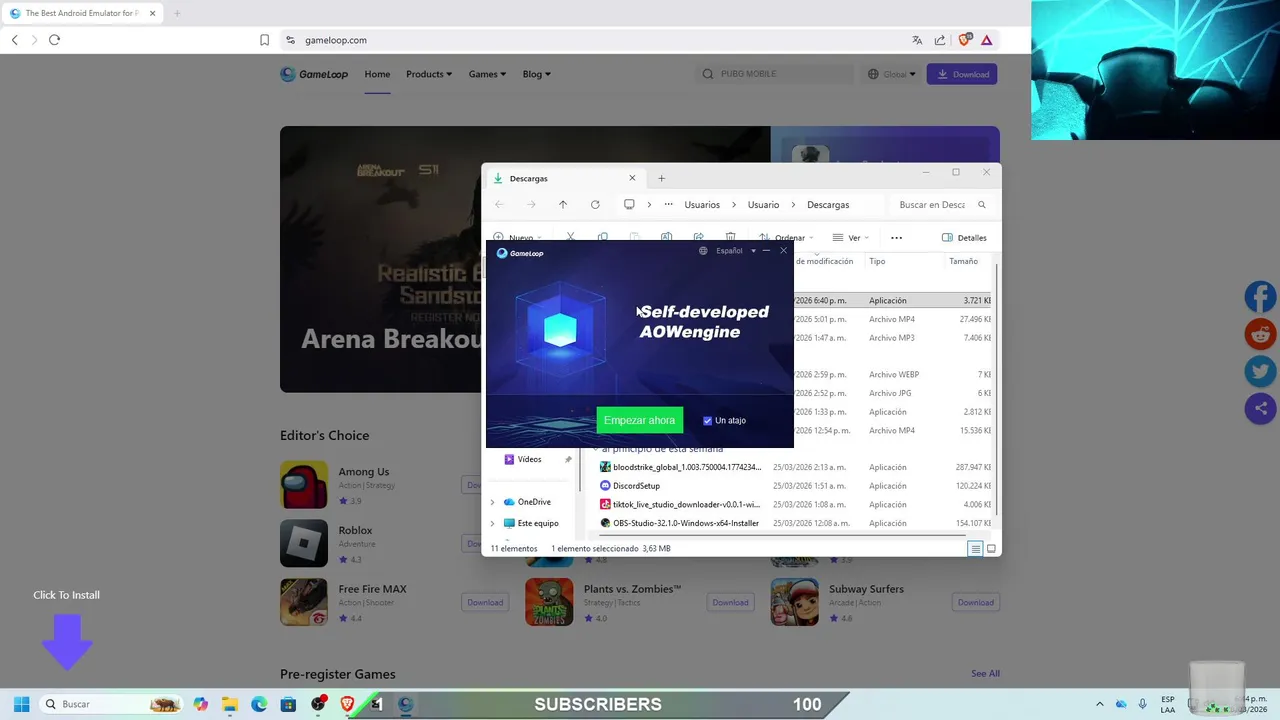Viewport: 1280px width, 720px height.
Task: Click See All next to Pre-register Games
Action: point(985,674)
